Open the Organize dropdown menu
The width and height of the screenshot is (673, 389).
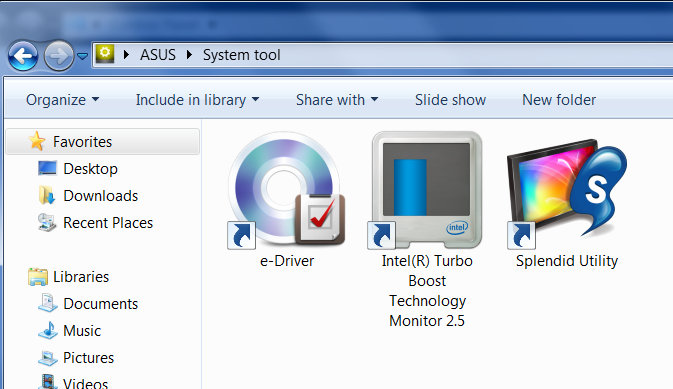pyautogui.click(x=63, y=100)
